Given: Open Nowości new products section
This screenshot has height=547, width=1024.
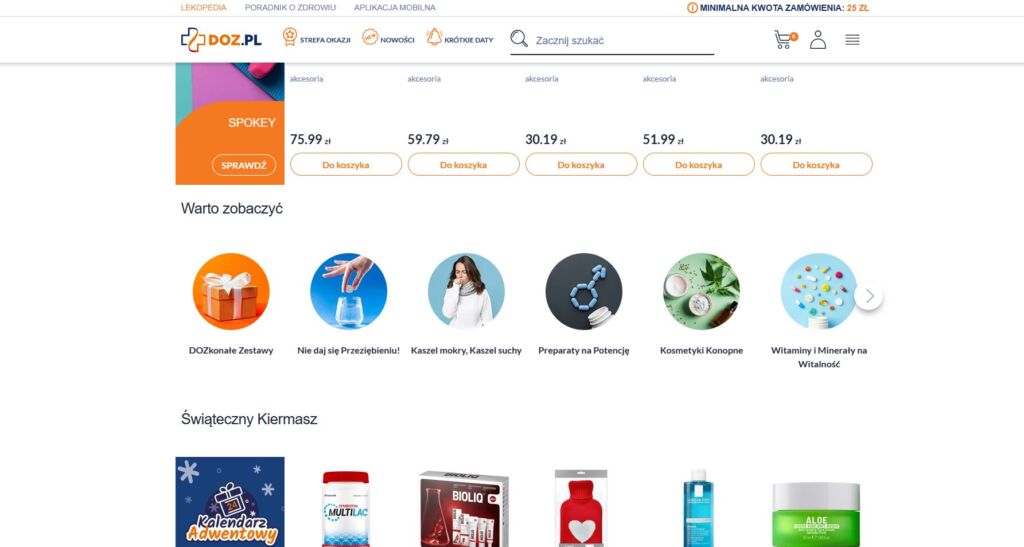Looking at the screenshot, I should pos(388,38).
